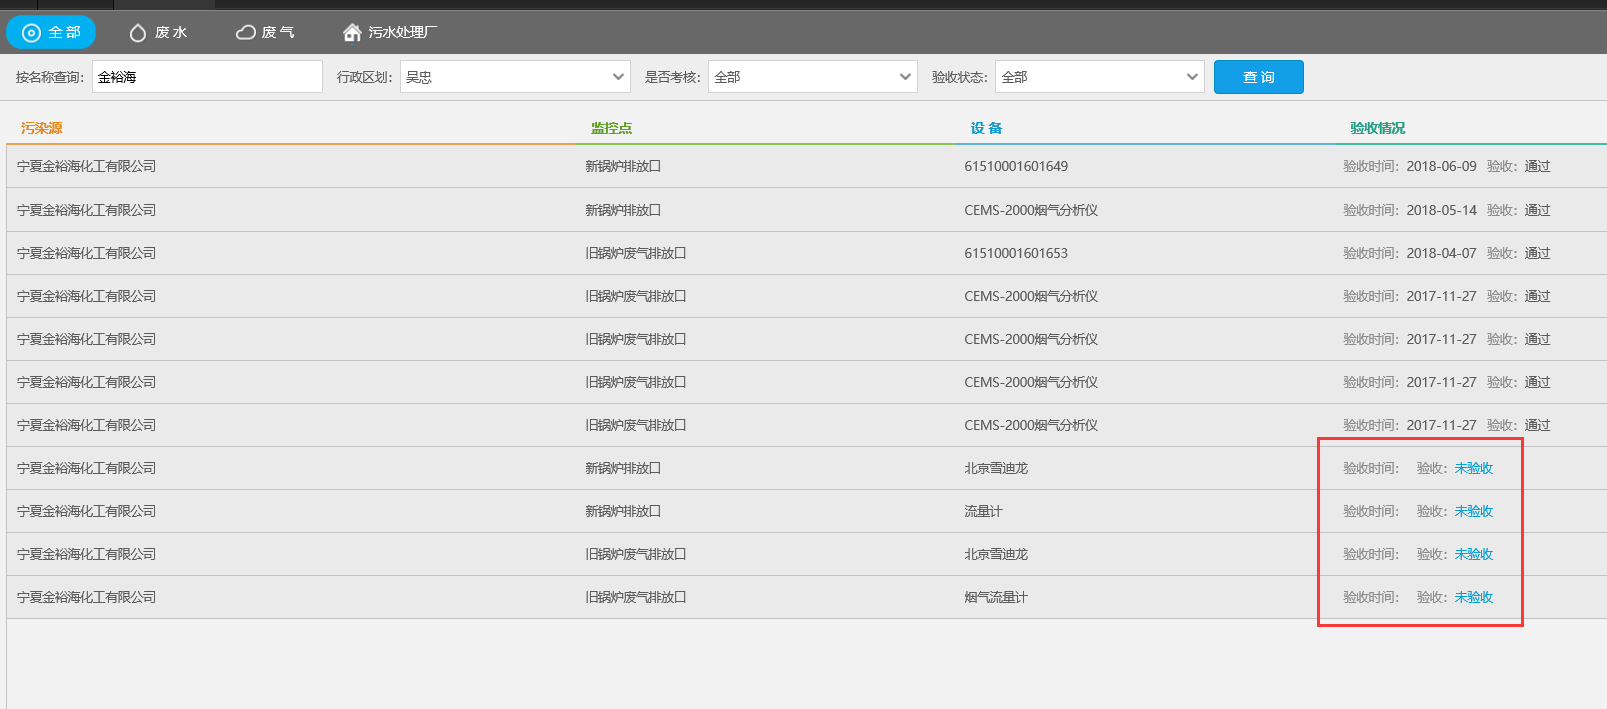Image resolution: width=1607 pixels, height=709 pixels.
Task: Open the 行政区划 dropdown showing 吴忠
Action: [515, 77]
